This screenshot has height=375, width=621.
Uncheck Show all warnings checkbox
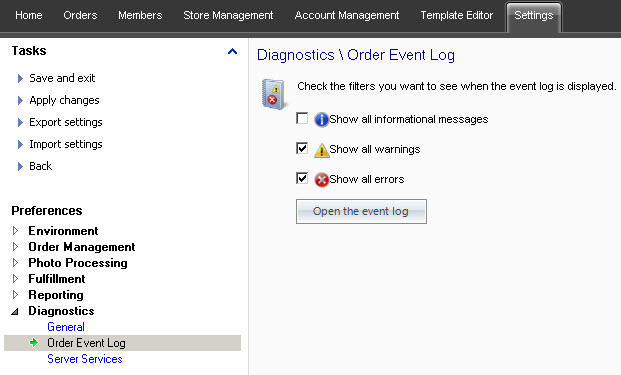click(x=302, y=148)
